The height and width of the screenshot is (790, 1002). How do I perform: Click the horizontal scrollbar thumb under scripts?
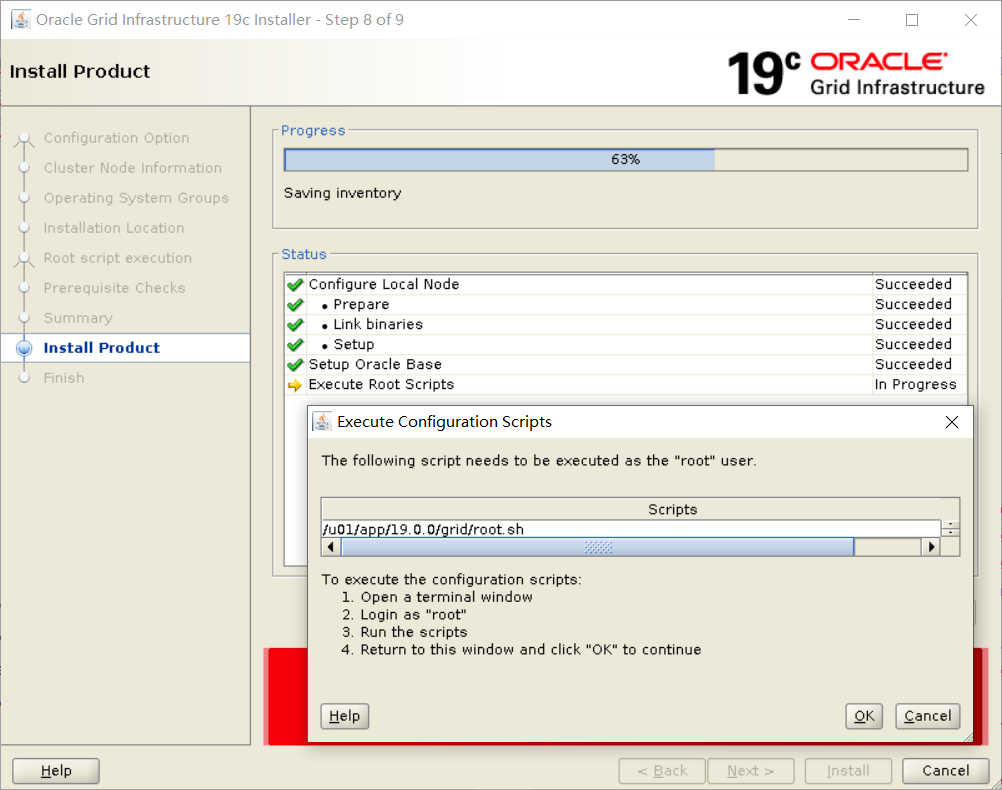pyautogui.click(x=597, y=547)
